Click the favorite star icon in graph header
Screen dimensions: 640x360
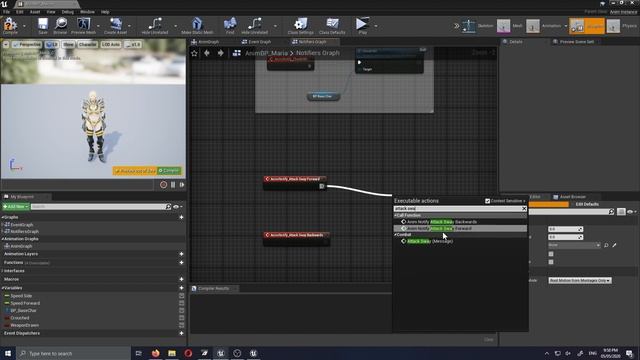click(x=194, y=53)
